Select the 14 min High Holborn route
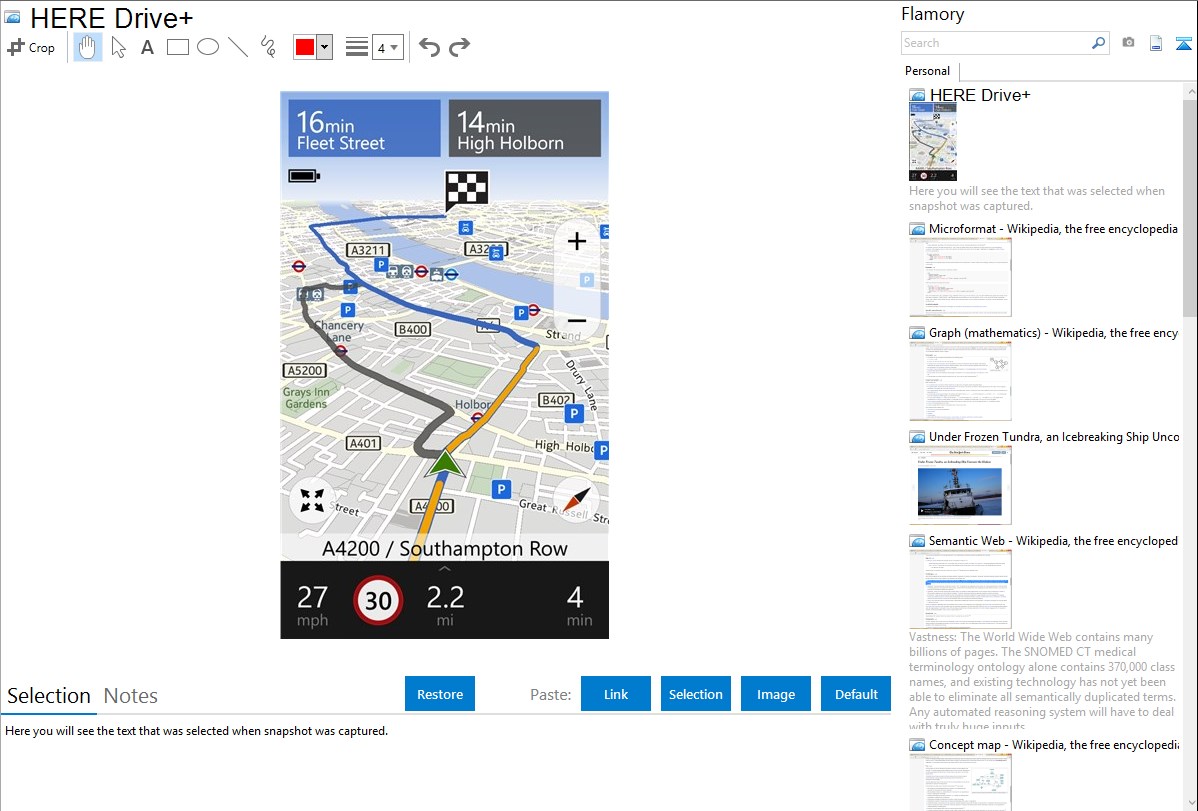The height and width of the screenshot is (811, 1198). pyautogui.click(x=525, y=128)
